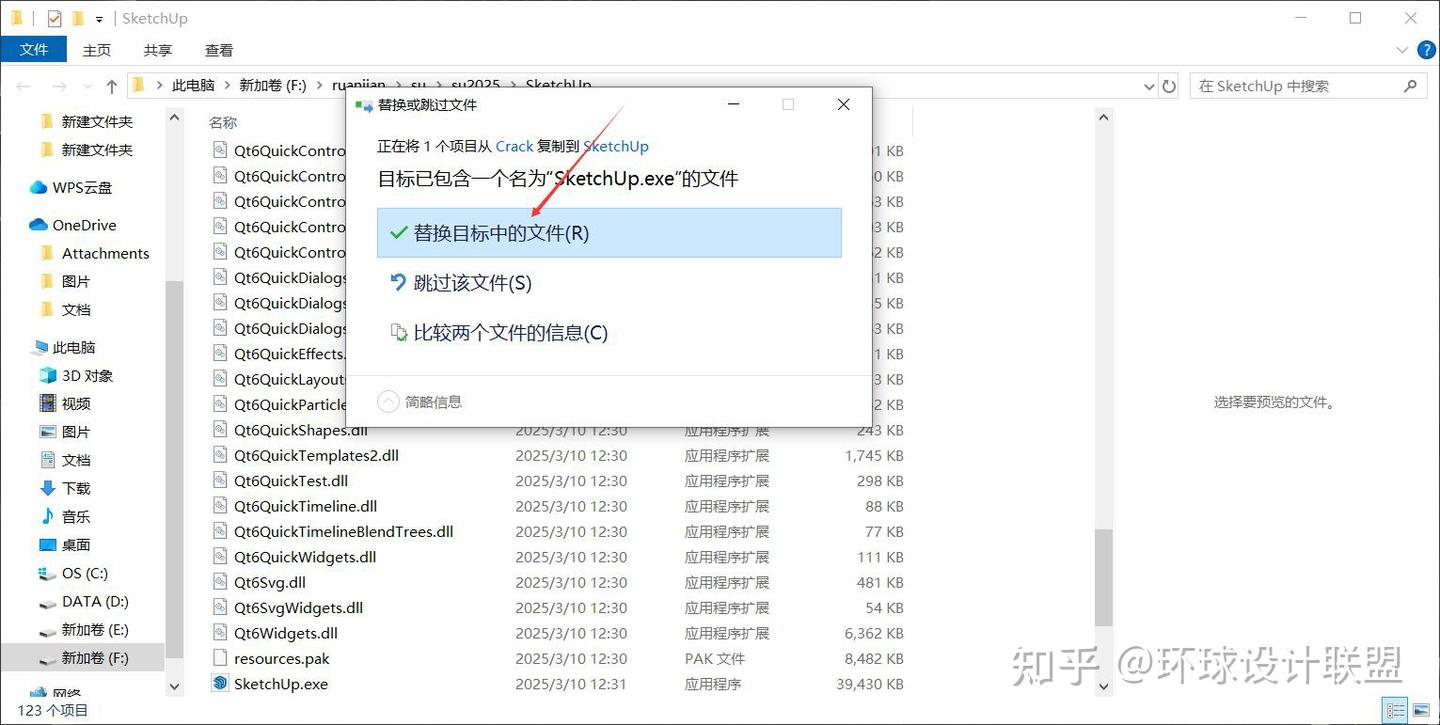This screenshot has width=1440, height=725.
Task: Click the OneDrive icon in the sidebar
Action: coord(36,224)
